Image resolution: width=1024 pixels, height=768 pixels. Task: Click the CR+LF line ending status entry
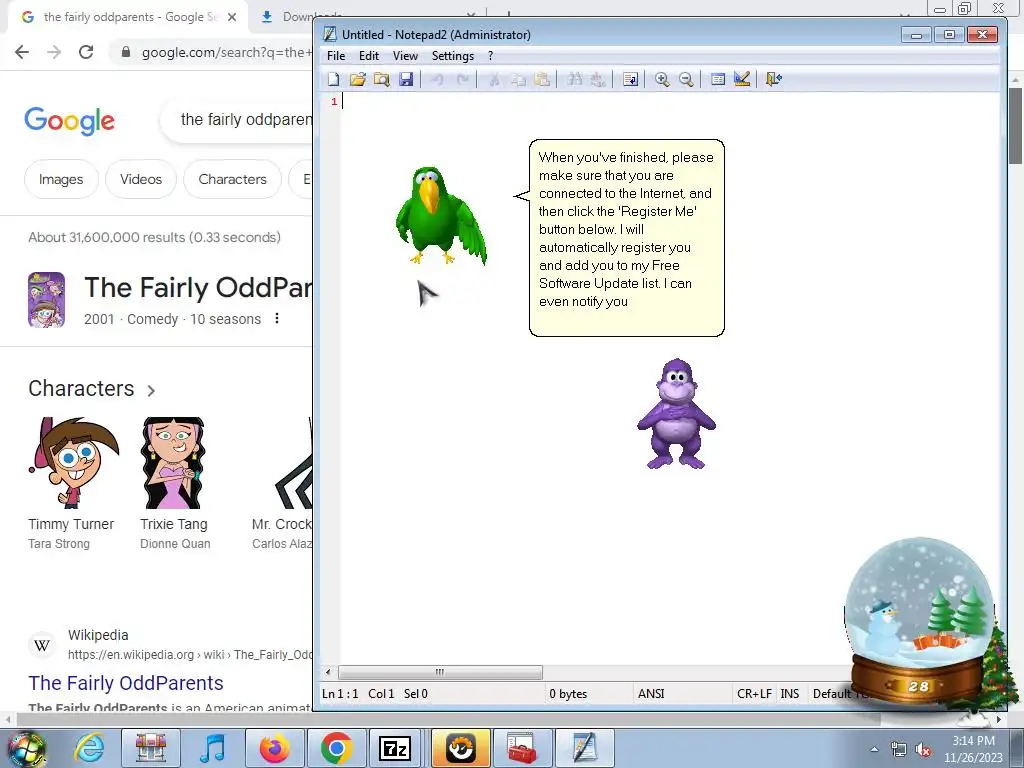(754, 694)
